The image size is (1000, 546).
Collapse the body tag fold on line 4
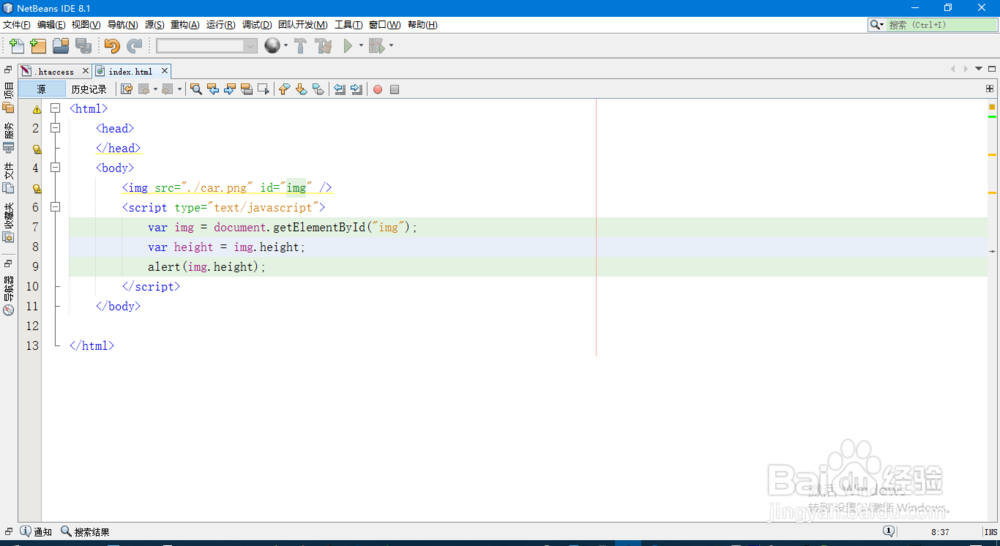tap(55, 168)
